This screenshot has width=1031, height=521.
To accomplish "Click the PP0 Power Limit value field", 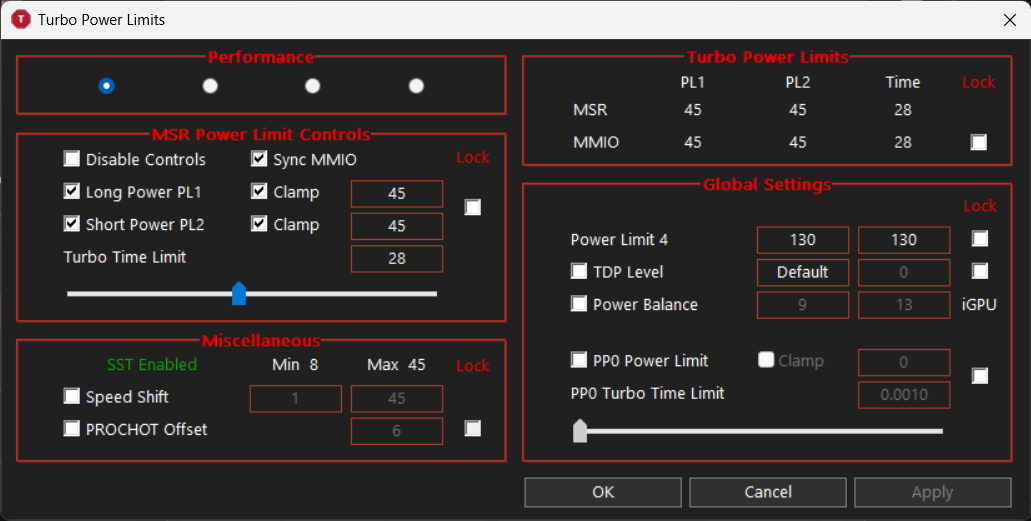I will [x=904, y=362].
